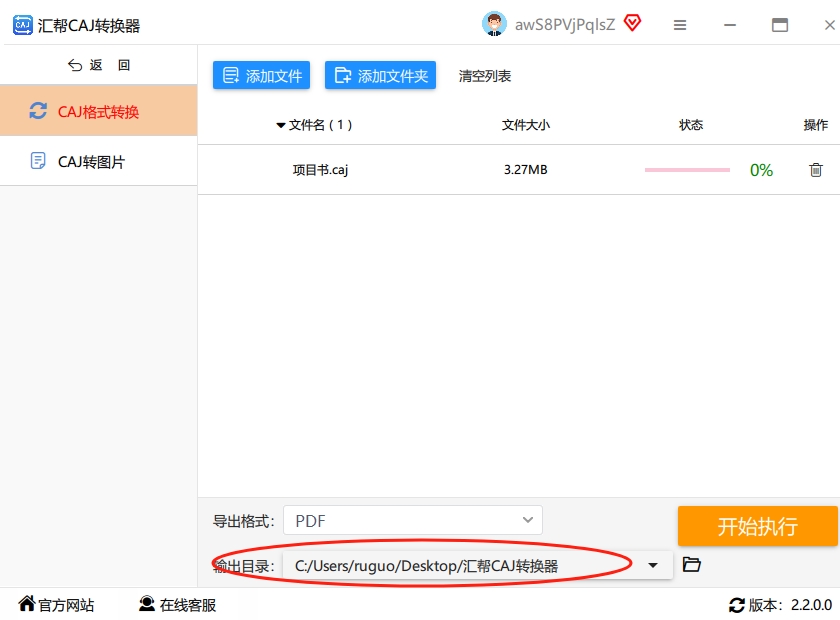
Task: Click the version refresh icon
Action: pyautogui.click(x=737, y=605)
